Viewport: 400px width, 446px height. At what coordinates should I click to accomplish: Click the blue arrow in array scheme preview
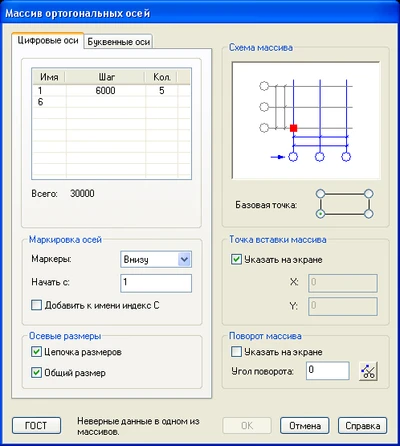point(277,157)
